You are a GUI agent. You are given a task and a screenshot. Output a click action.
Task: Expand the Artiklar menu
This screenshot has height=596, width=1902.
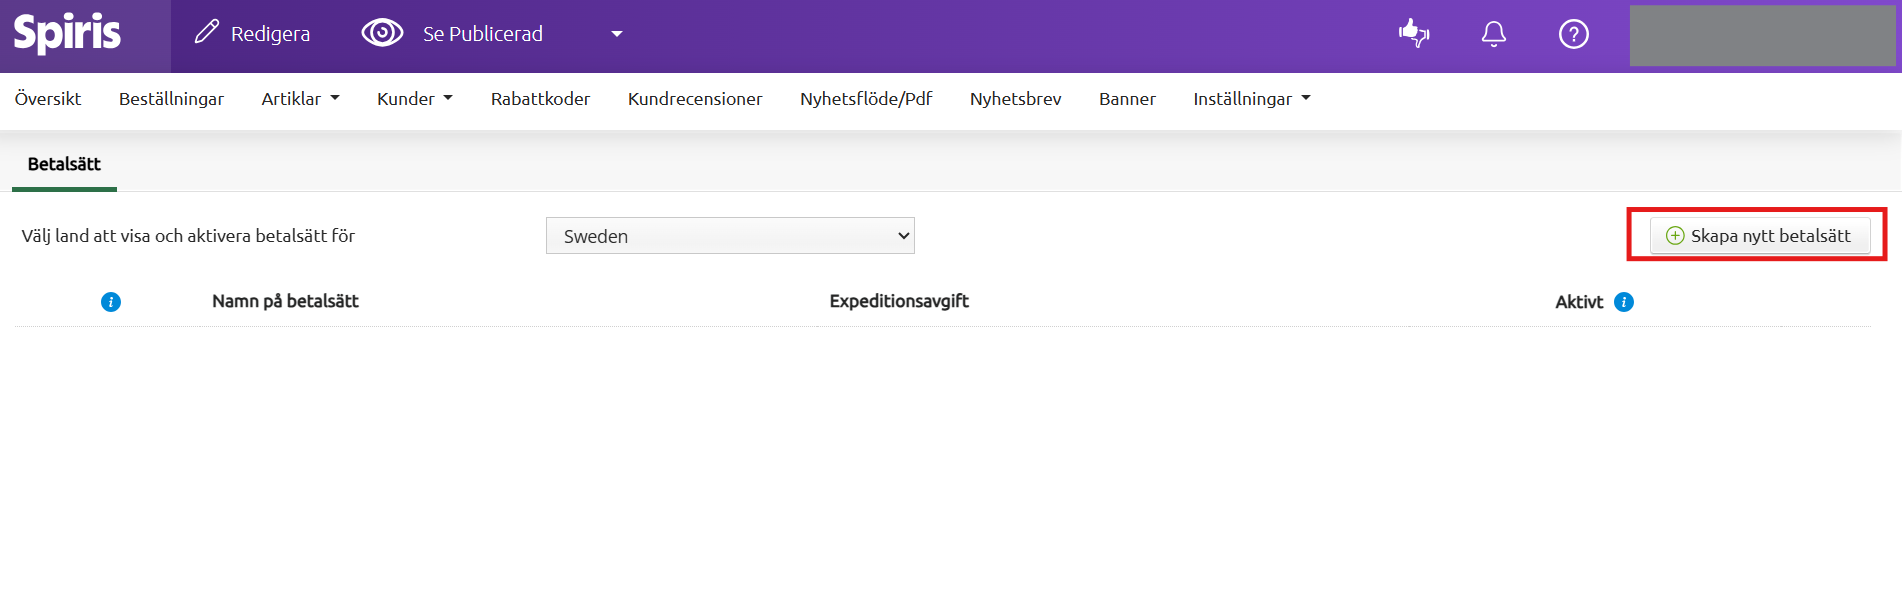[300, 99]
